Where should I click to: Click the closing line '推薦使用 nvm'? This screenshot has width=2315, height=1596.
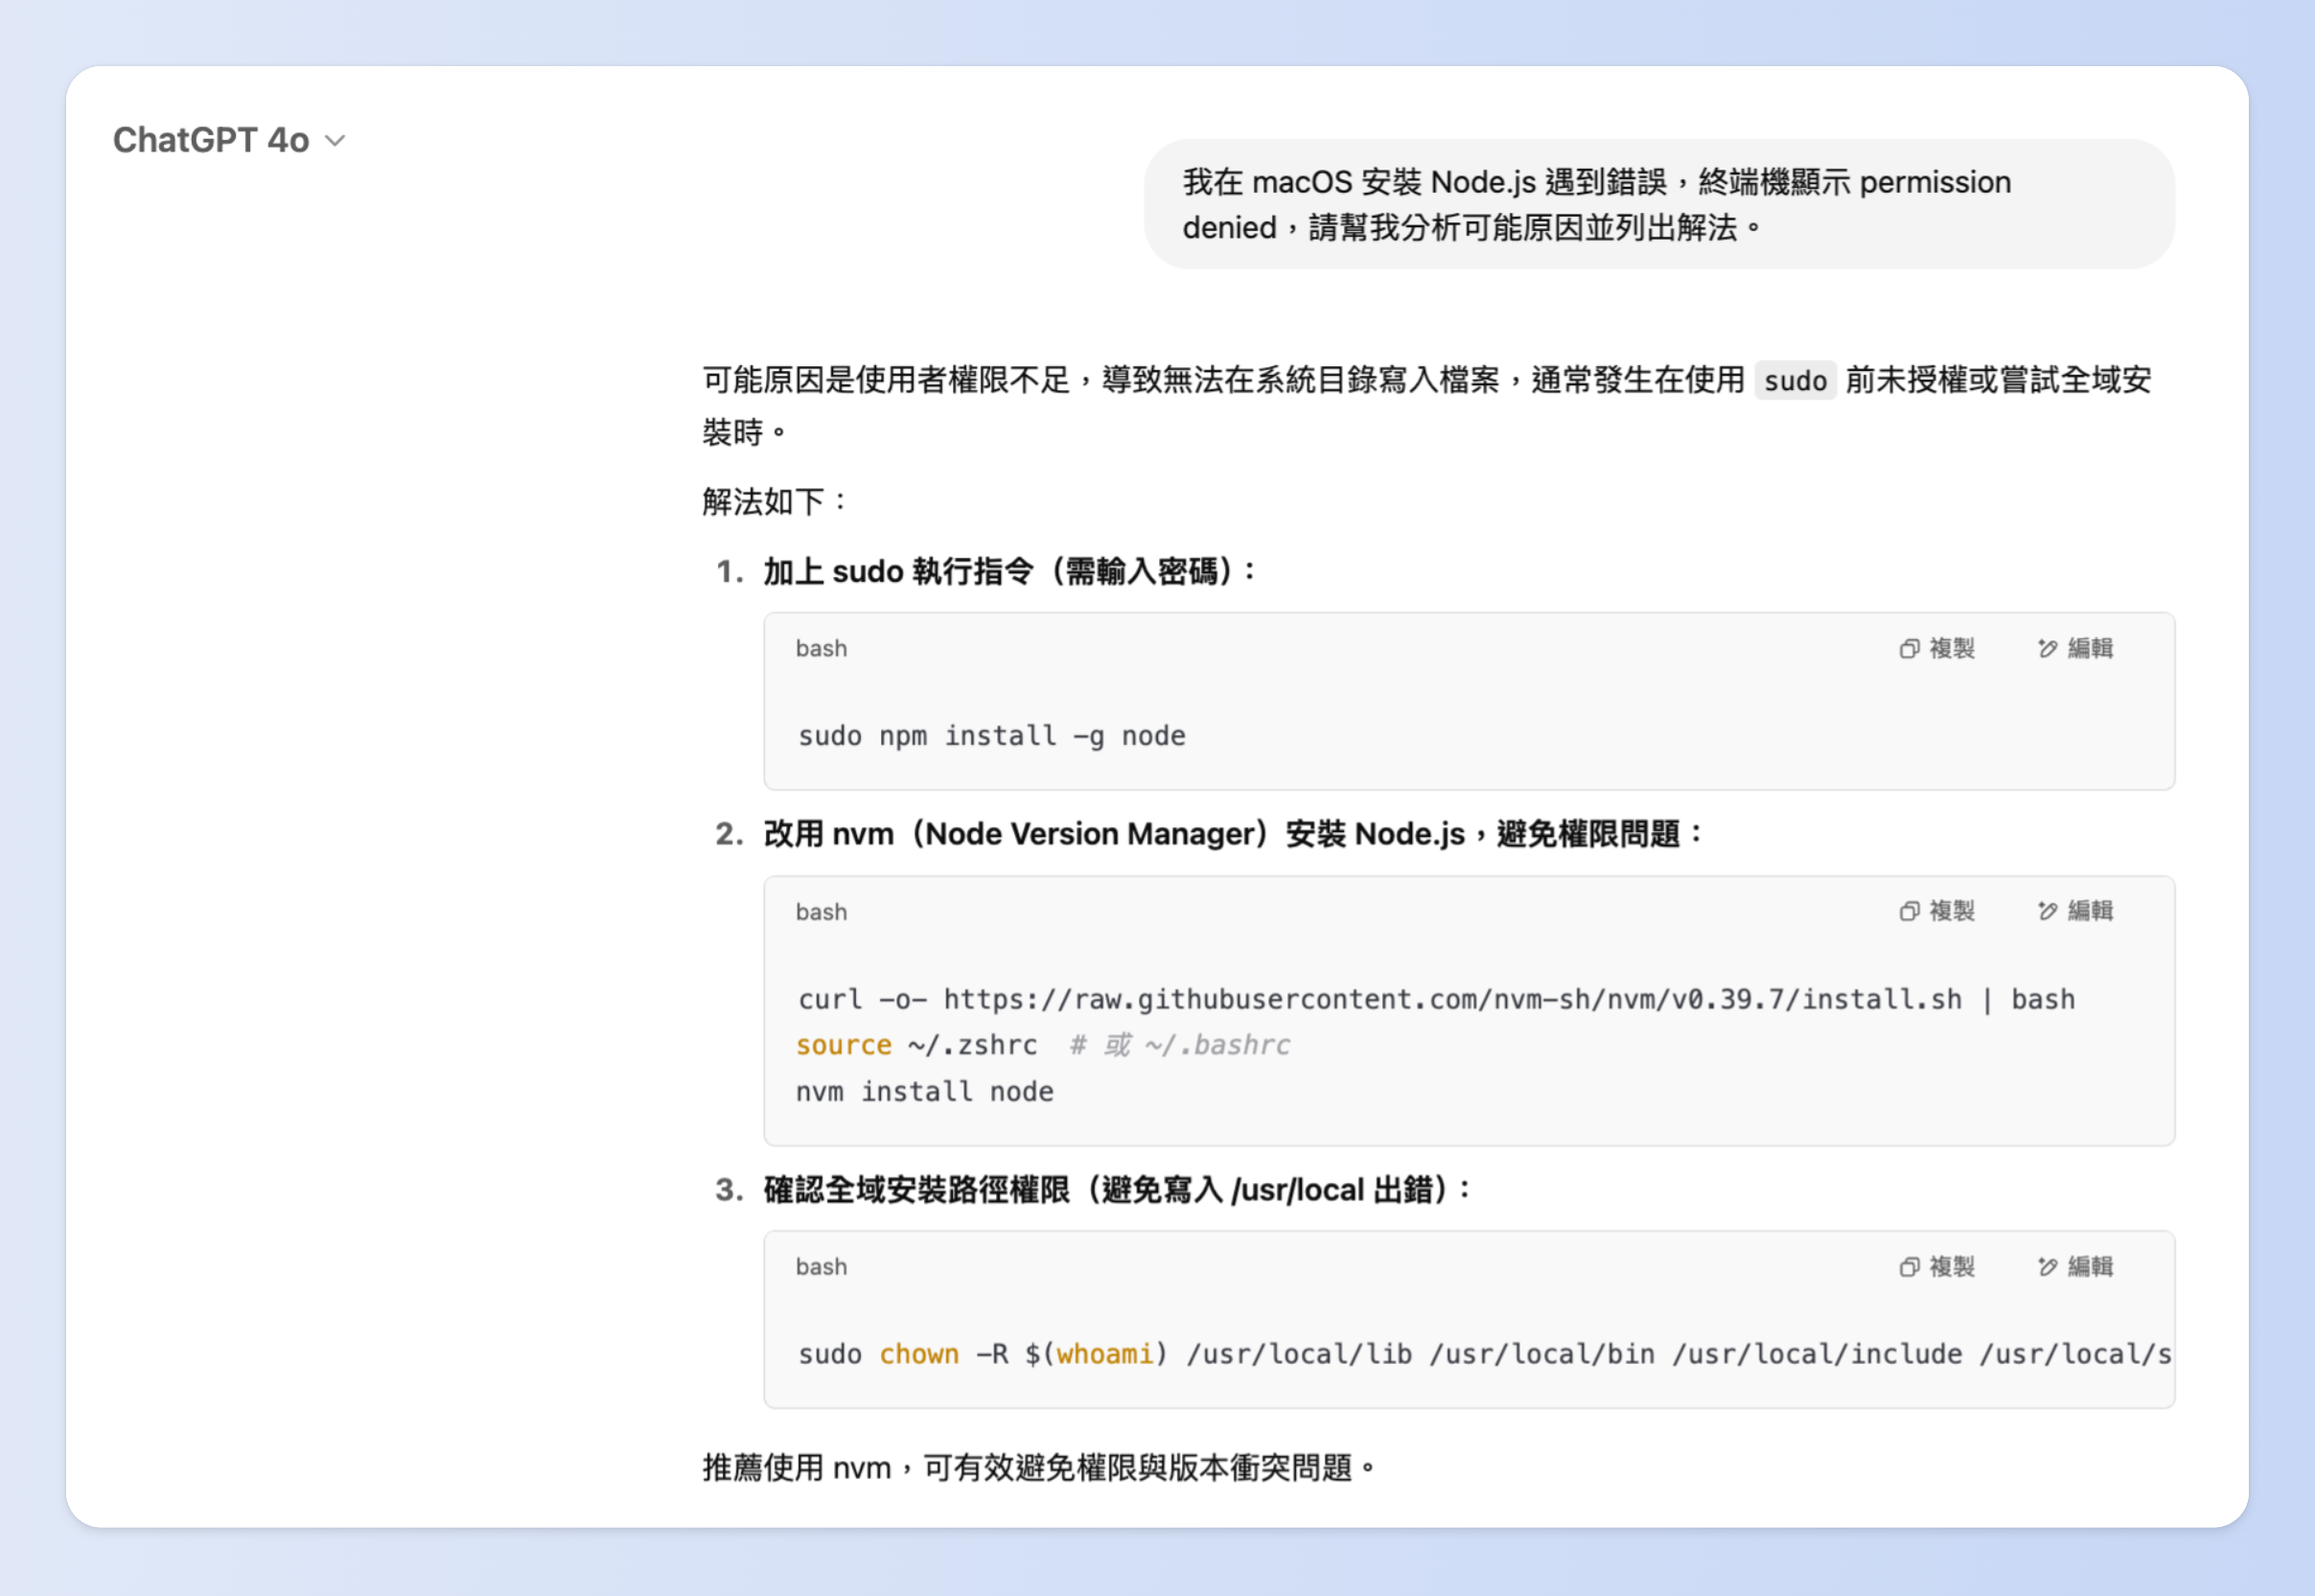click(x=1040, y=1468)
